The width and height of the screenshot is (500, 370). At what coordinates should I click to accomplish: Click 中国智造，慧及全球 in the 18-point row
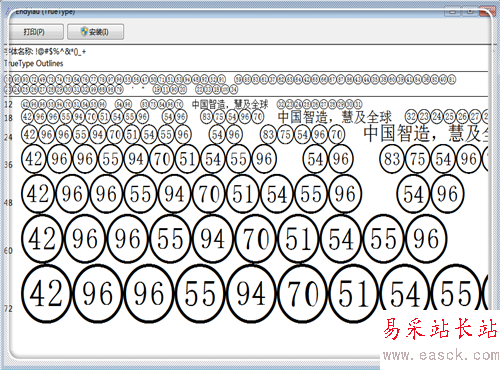[x=335, y=117]
